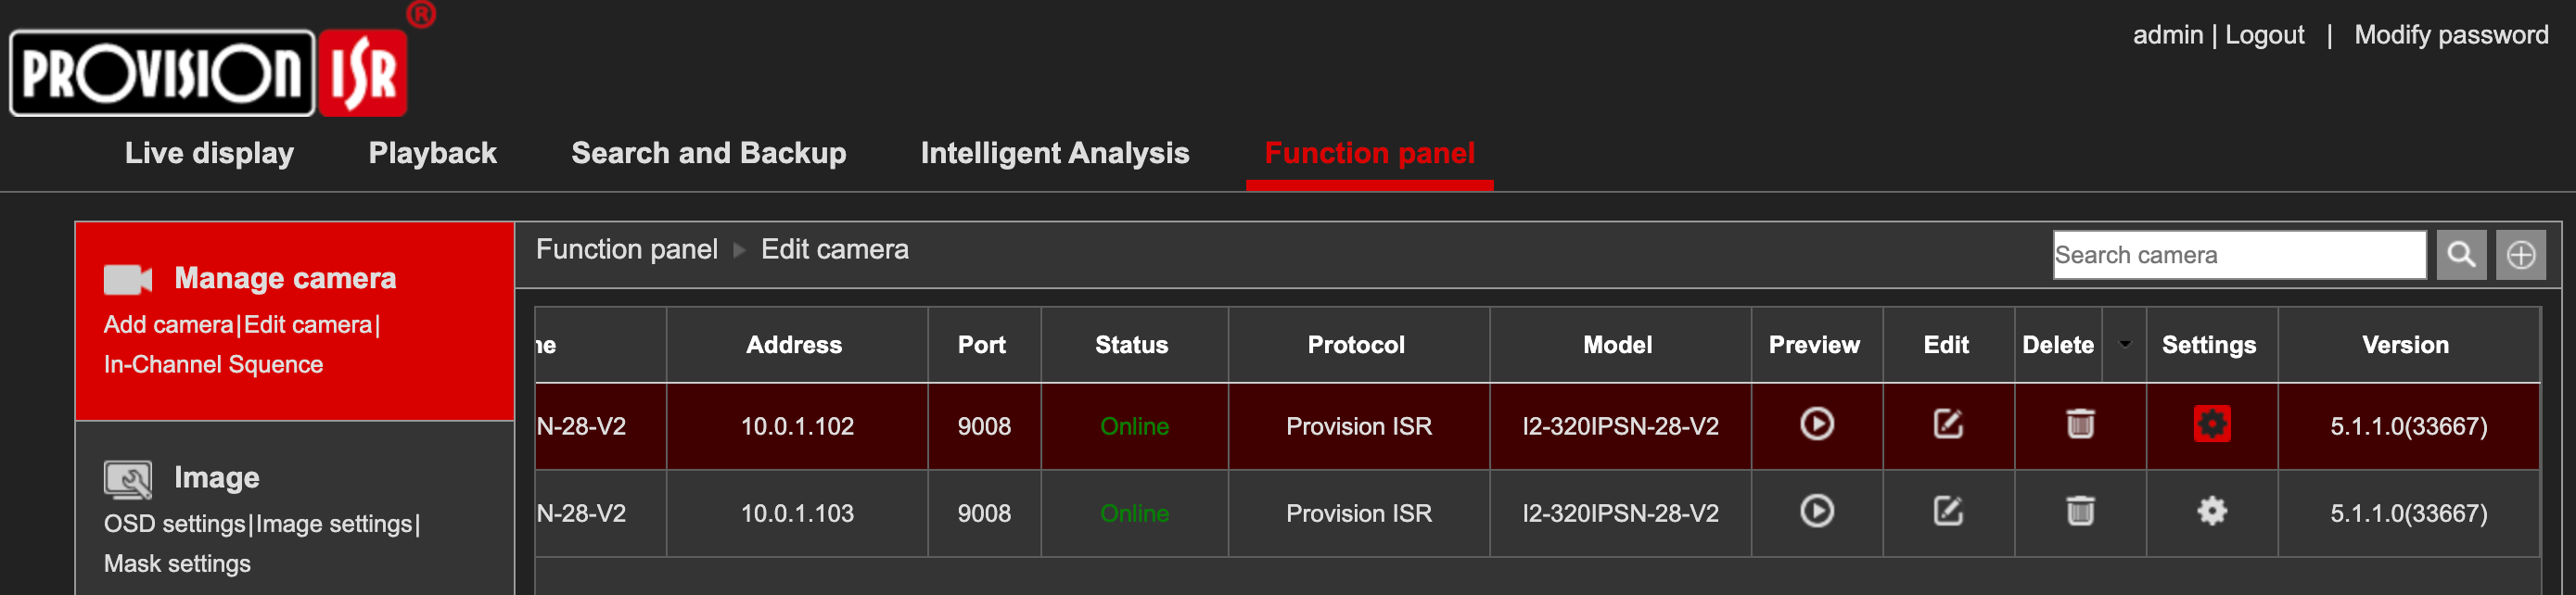This screenshot has height=595, width=2576.
Task: Click the search magnifier icon button
Action: pyautogui.click(x=2461, y=255)
